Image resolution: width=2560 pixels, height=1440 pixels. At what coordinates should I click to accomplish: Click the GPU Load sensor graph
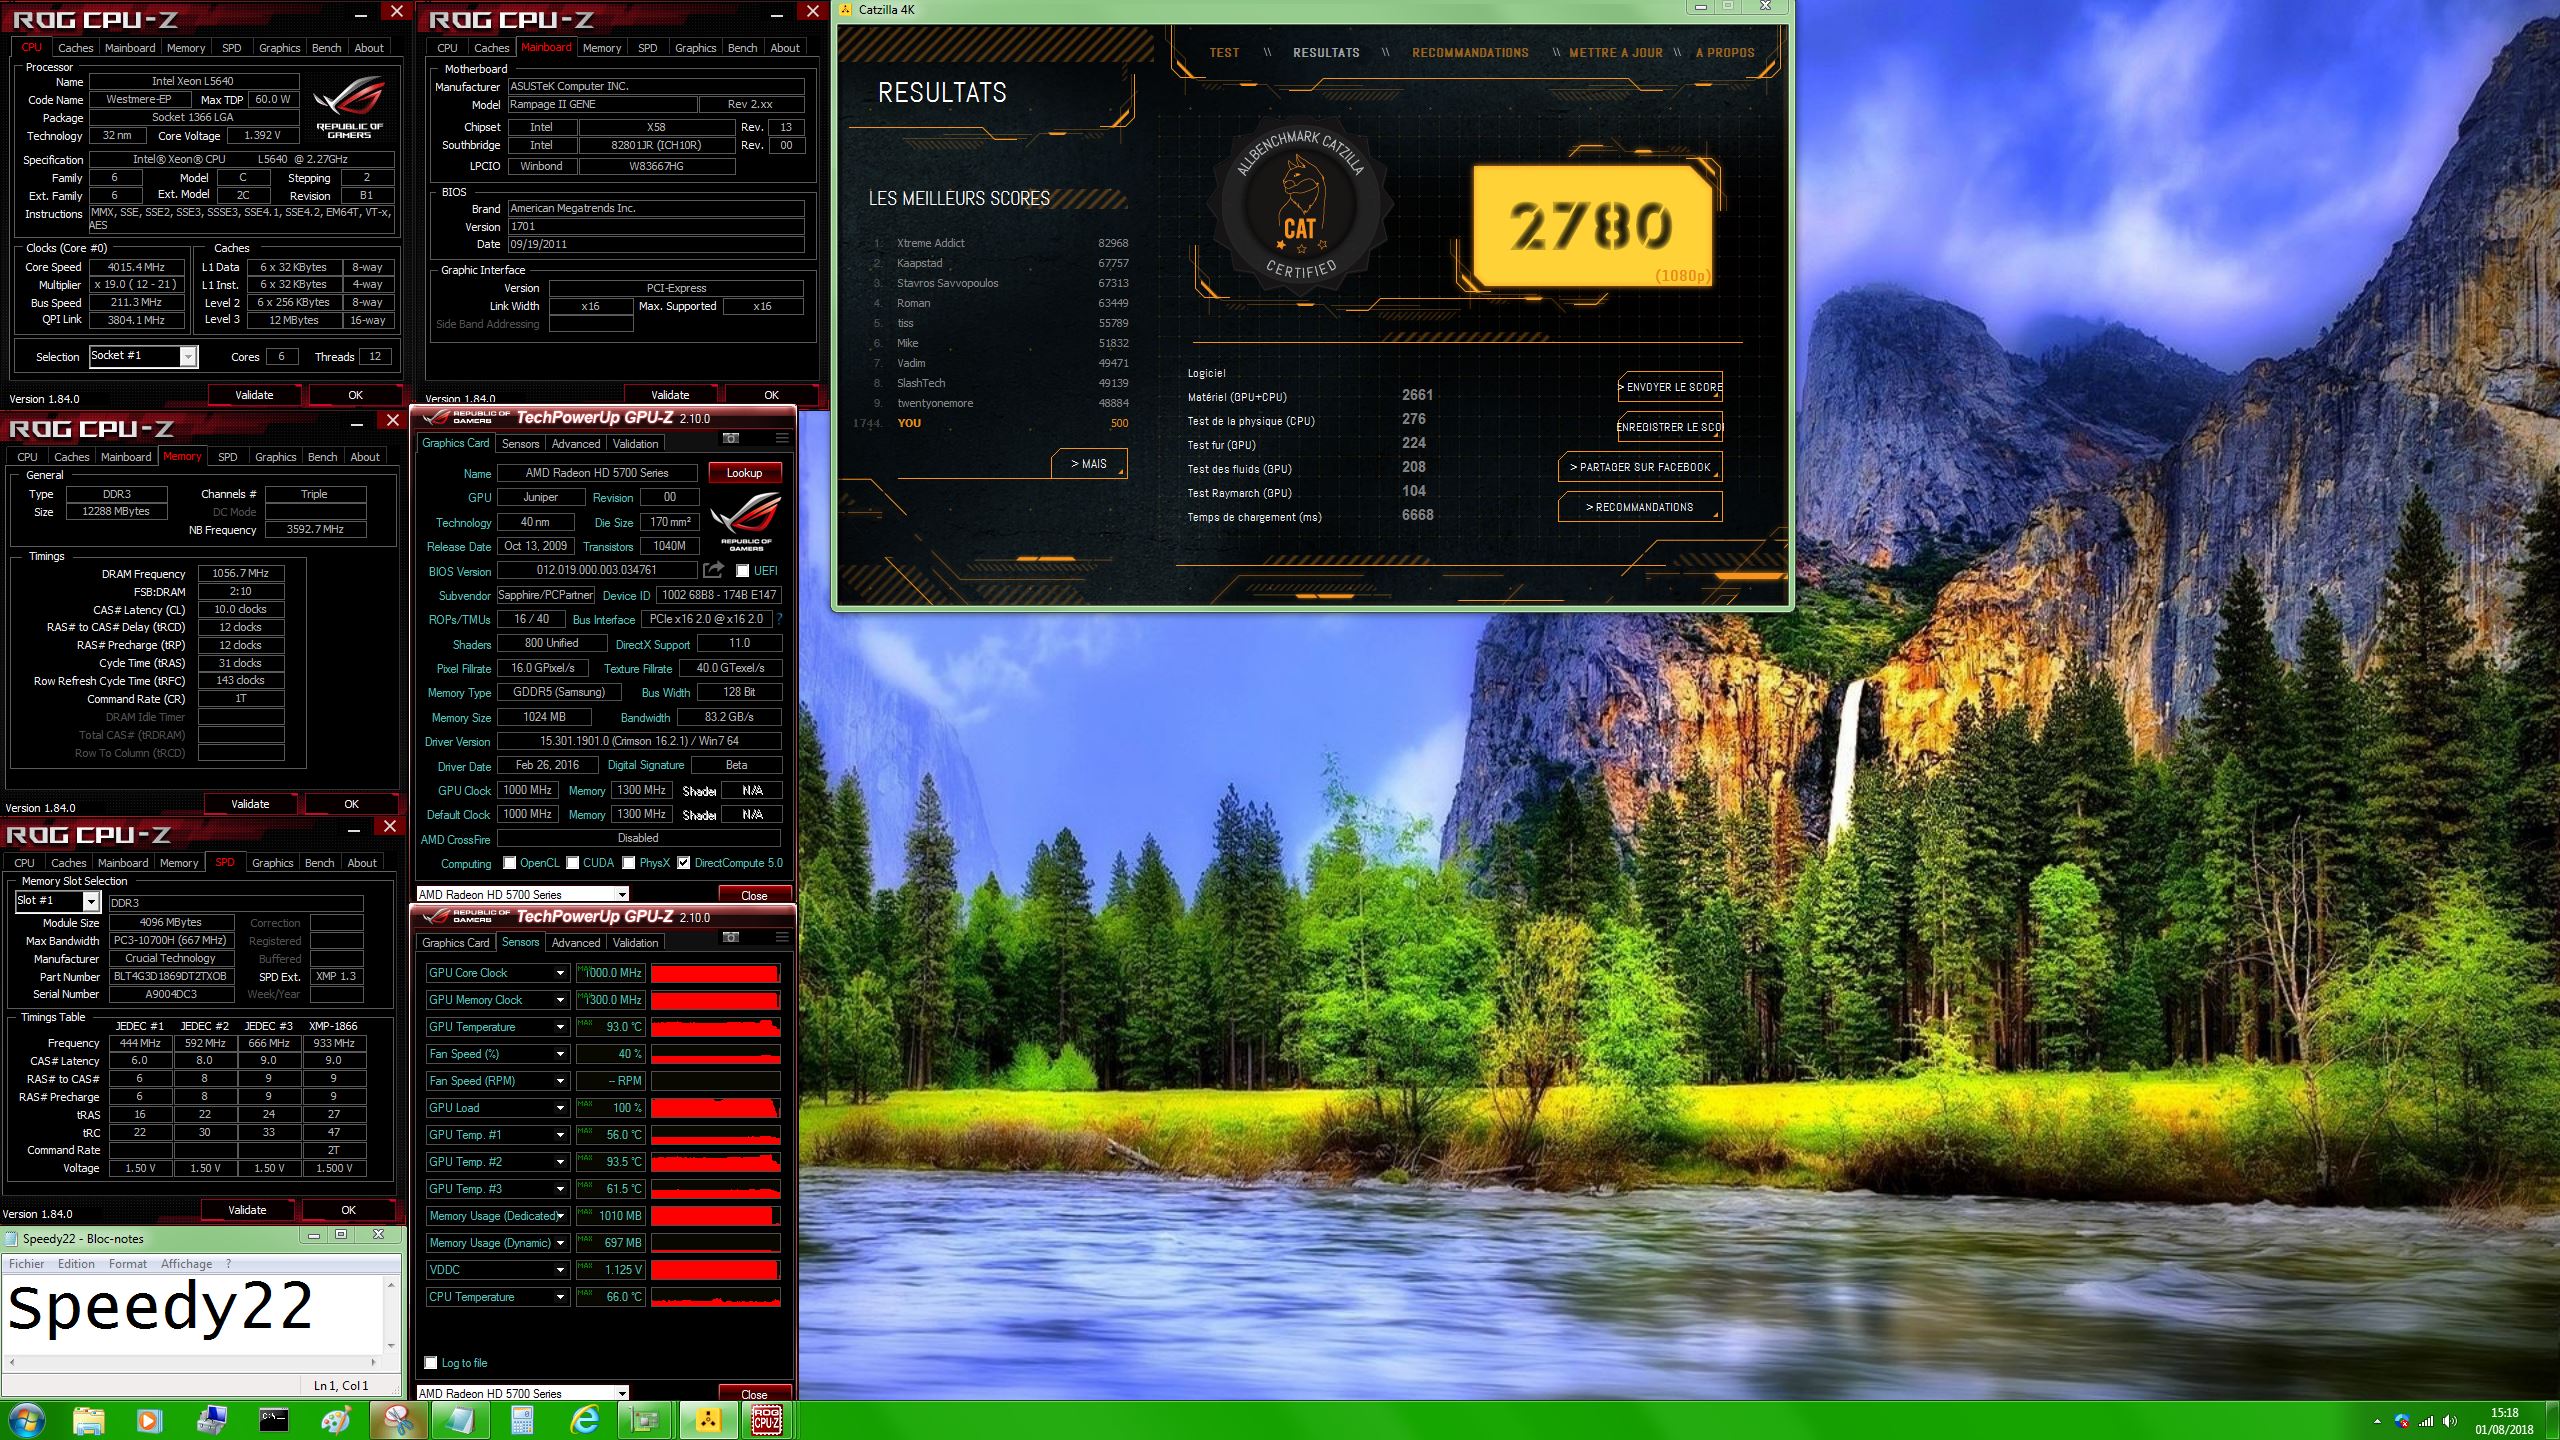pos(715,1108)
